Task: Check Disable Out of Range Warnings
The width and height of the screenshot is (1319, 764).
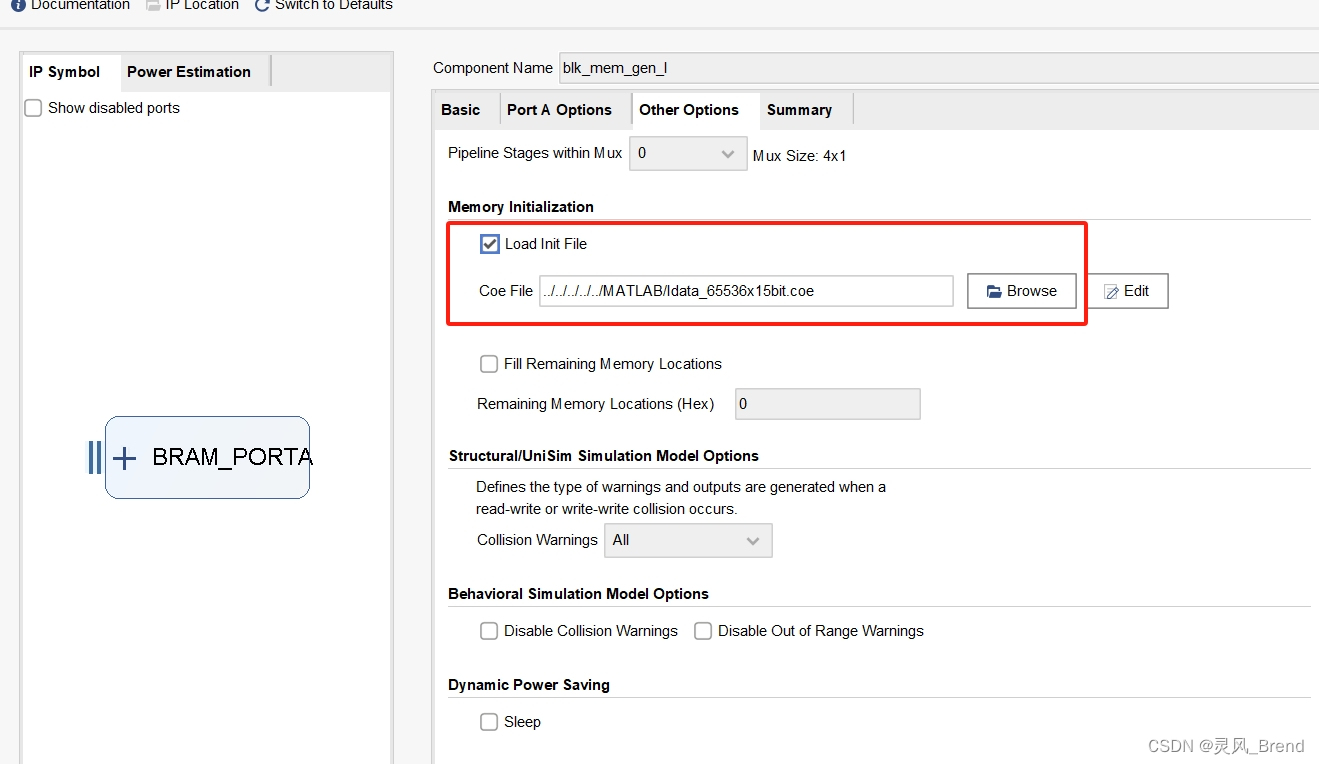Action: pyautogui.click(x=703, y=631)
